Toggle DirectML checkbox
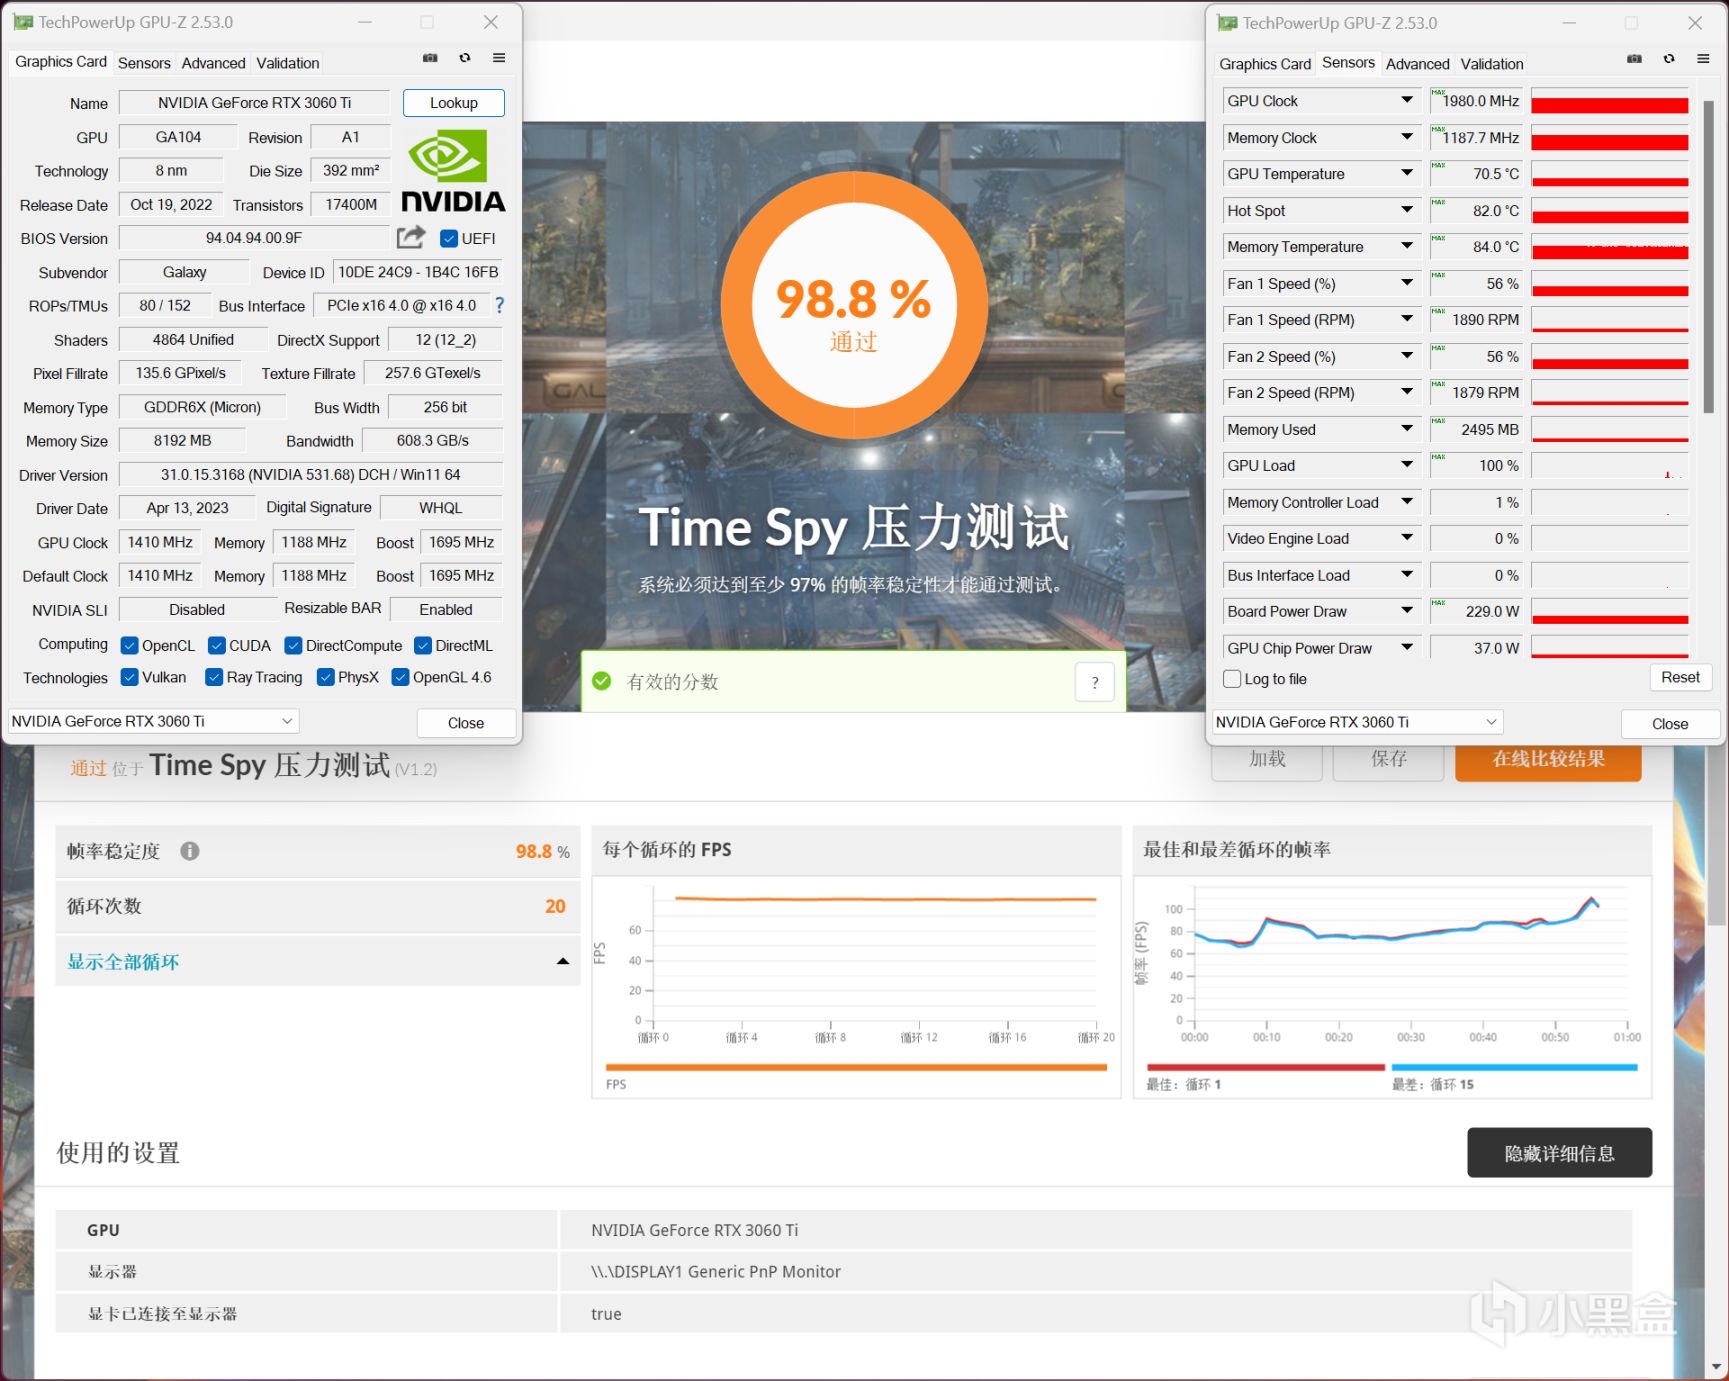Screen dimensions: 1729x1381 tap(423, 645)
